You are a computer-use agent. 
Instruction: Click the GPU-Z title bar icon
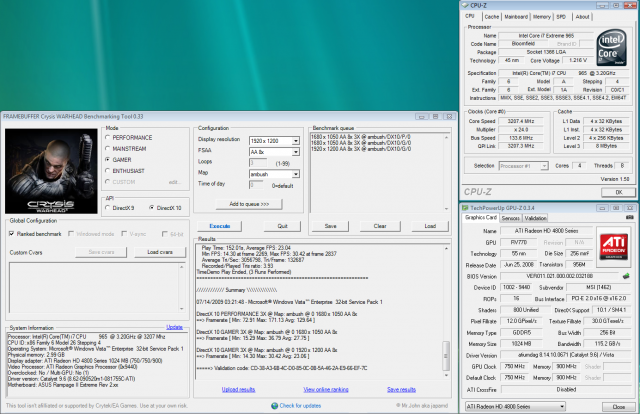pos(465,208)
